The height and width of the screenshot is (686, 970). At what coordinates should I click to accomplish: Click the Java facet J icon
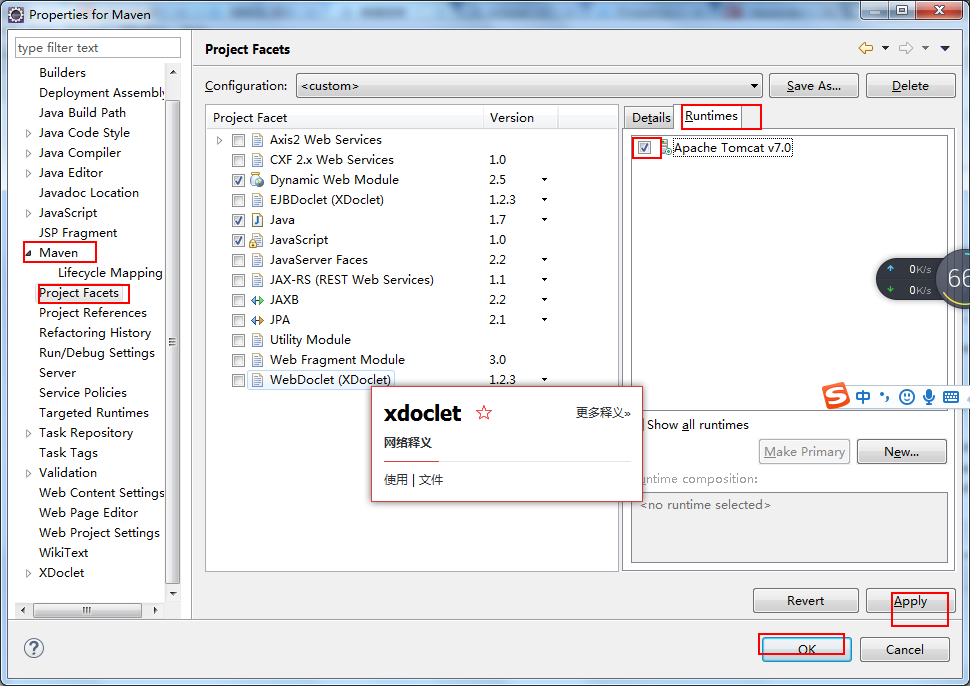click(x=257, y=220)
